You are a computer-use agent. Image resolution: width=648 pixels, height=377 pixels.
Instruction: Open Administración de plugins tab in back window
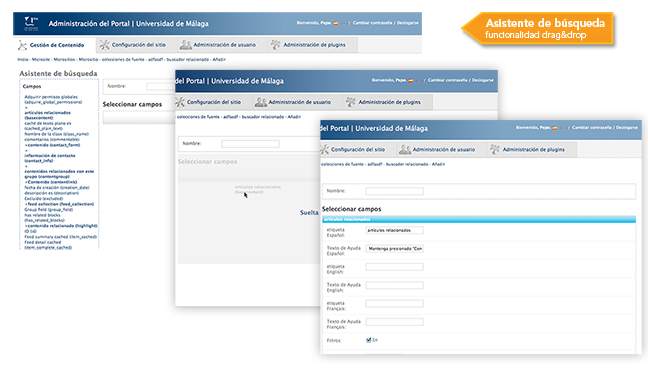tap(308, 45)
